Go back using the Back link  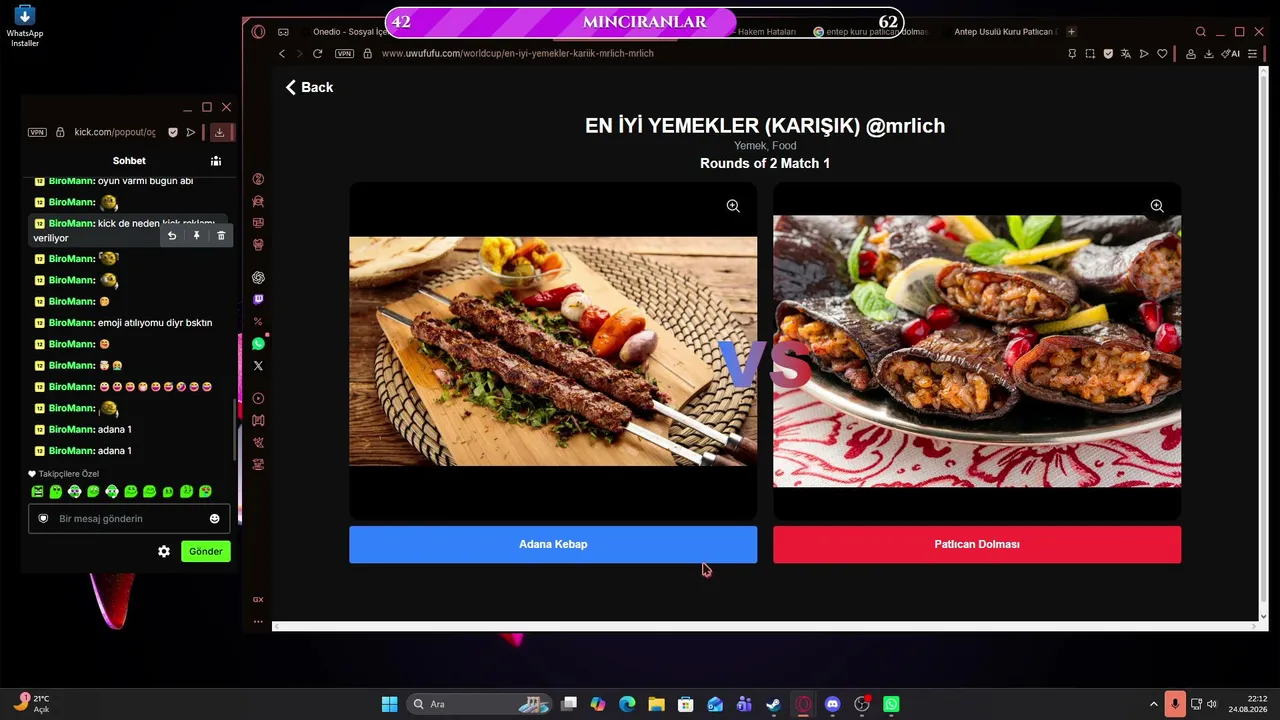(x=309, y=87)
